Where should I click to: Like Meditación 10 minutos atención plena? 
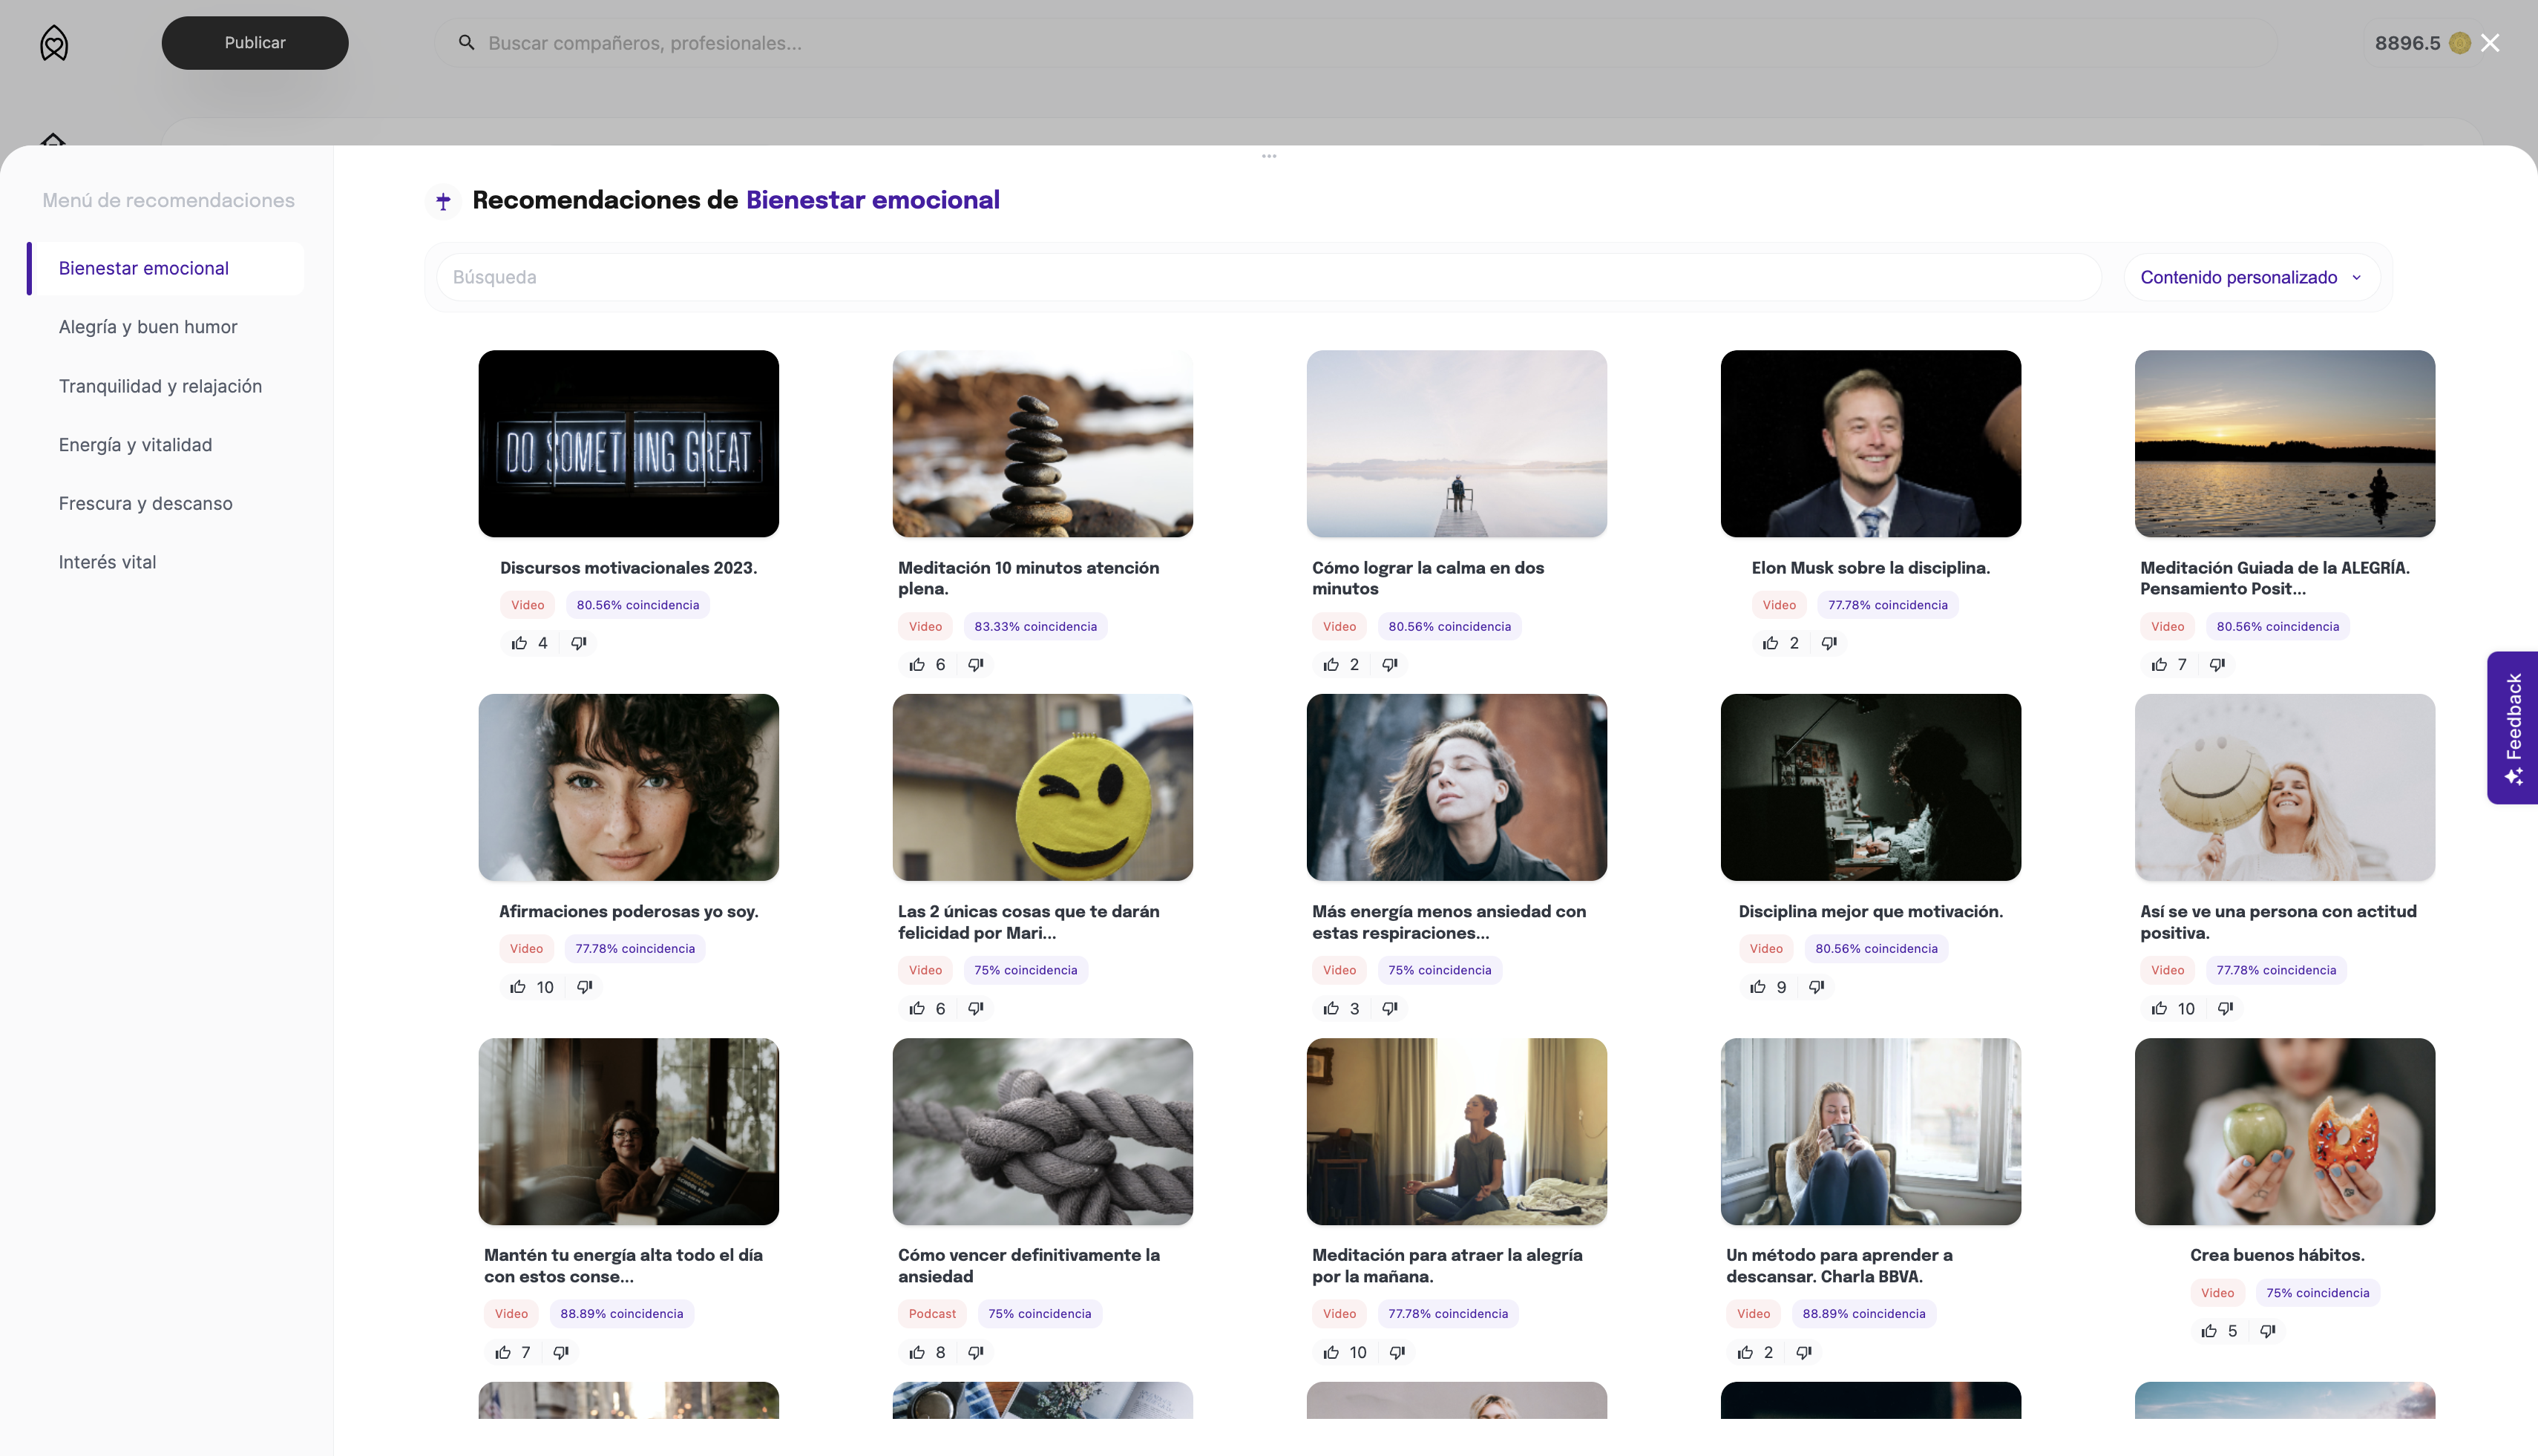coord(917,664)
